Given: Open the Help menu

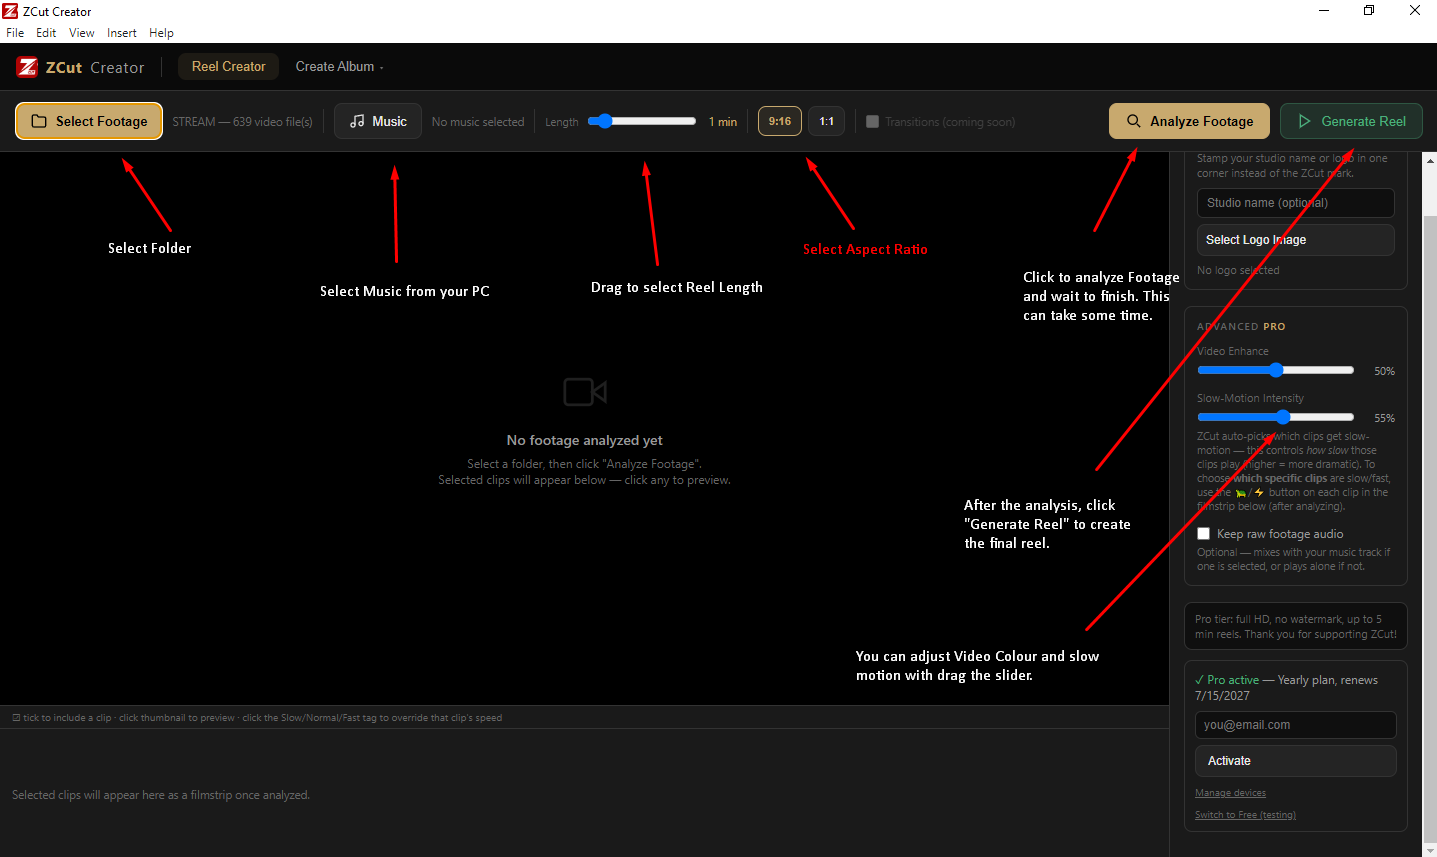Looking at the screenshot, I should click(161, 33).
